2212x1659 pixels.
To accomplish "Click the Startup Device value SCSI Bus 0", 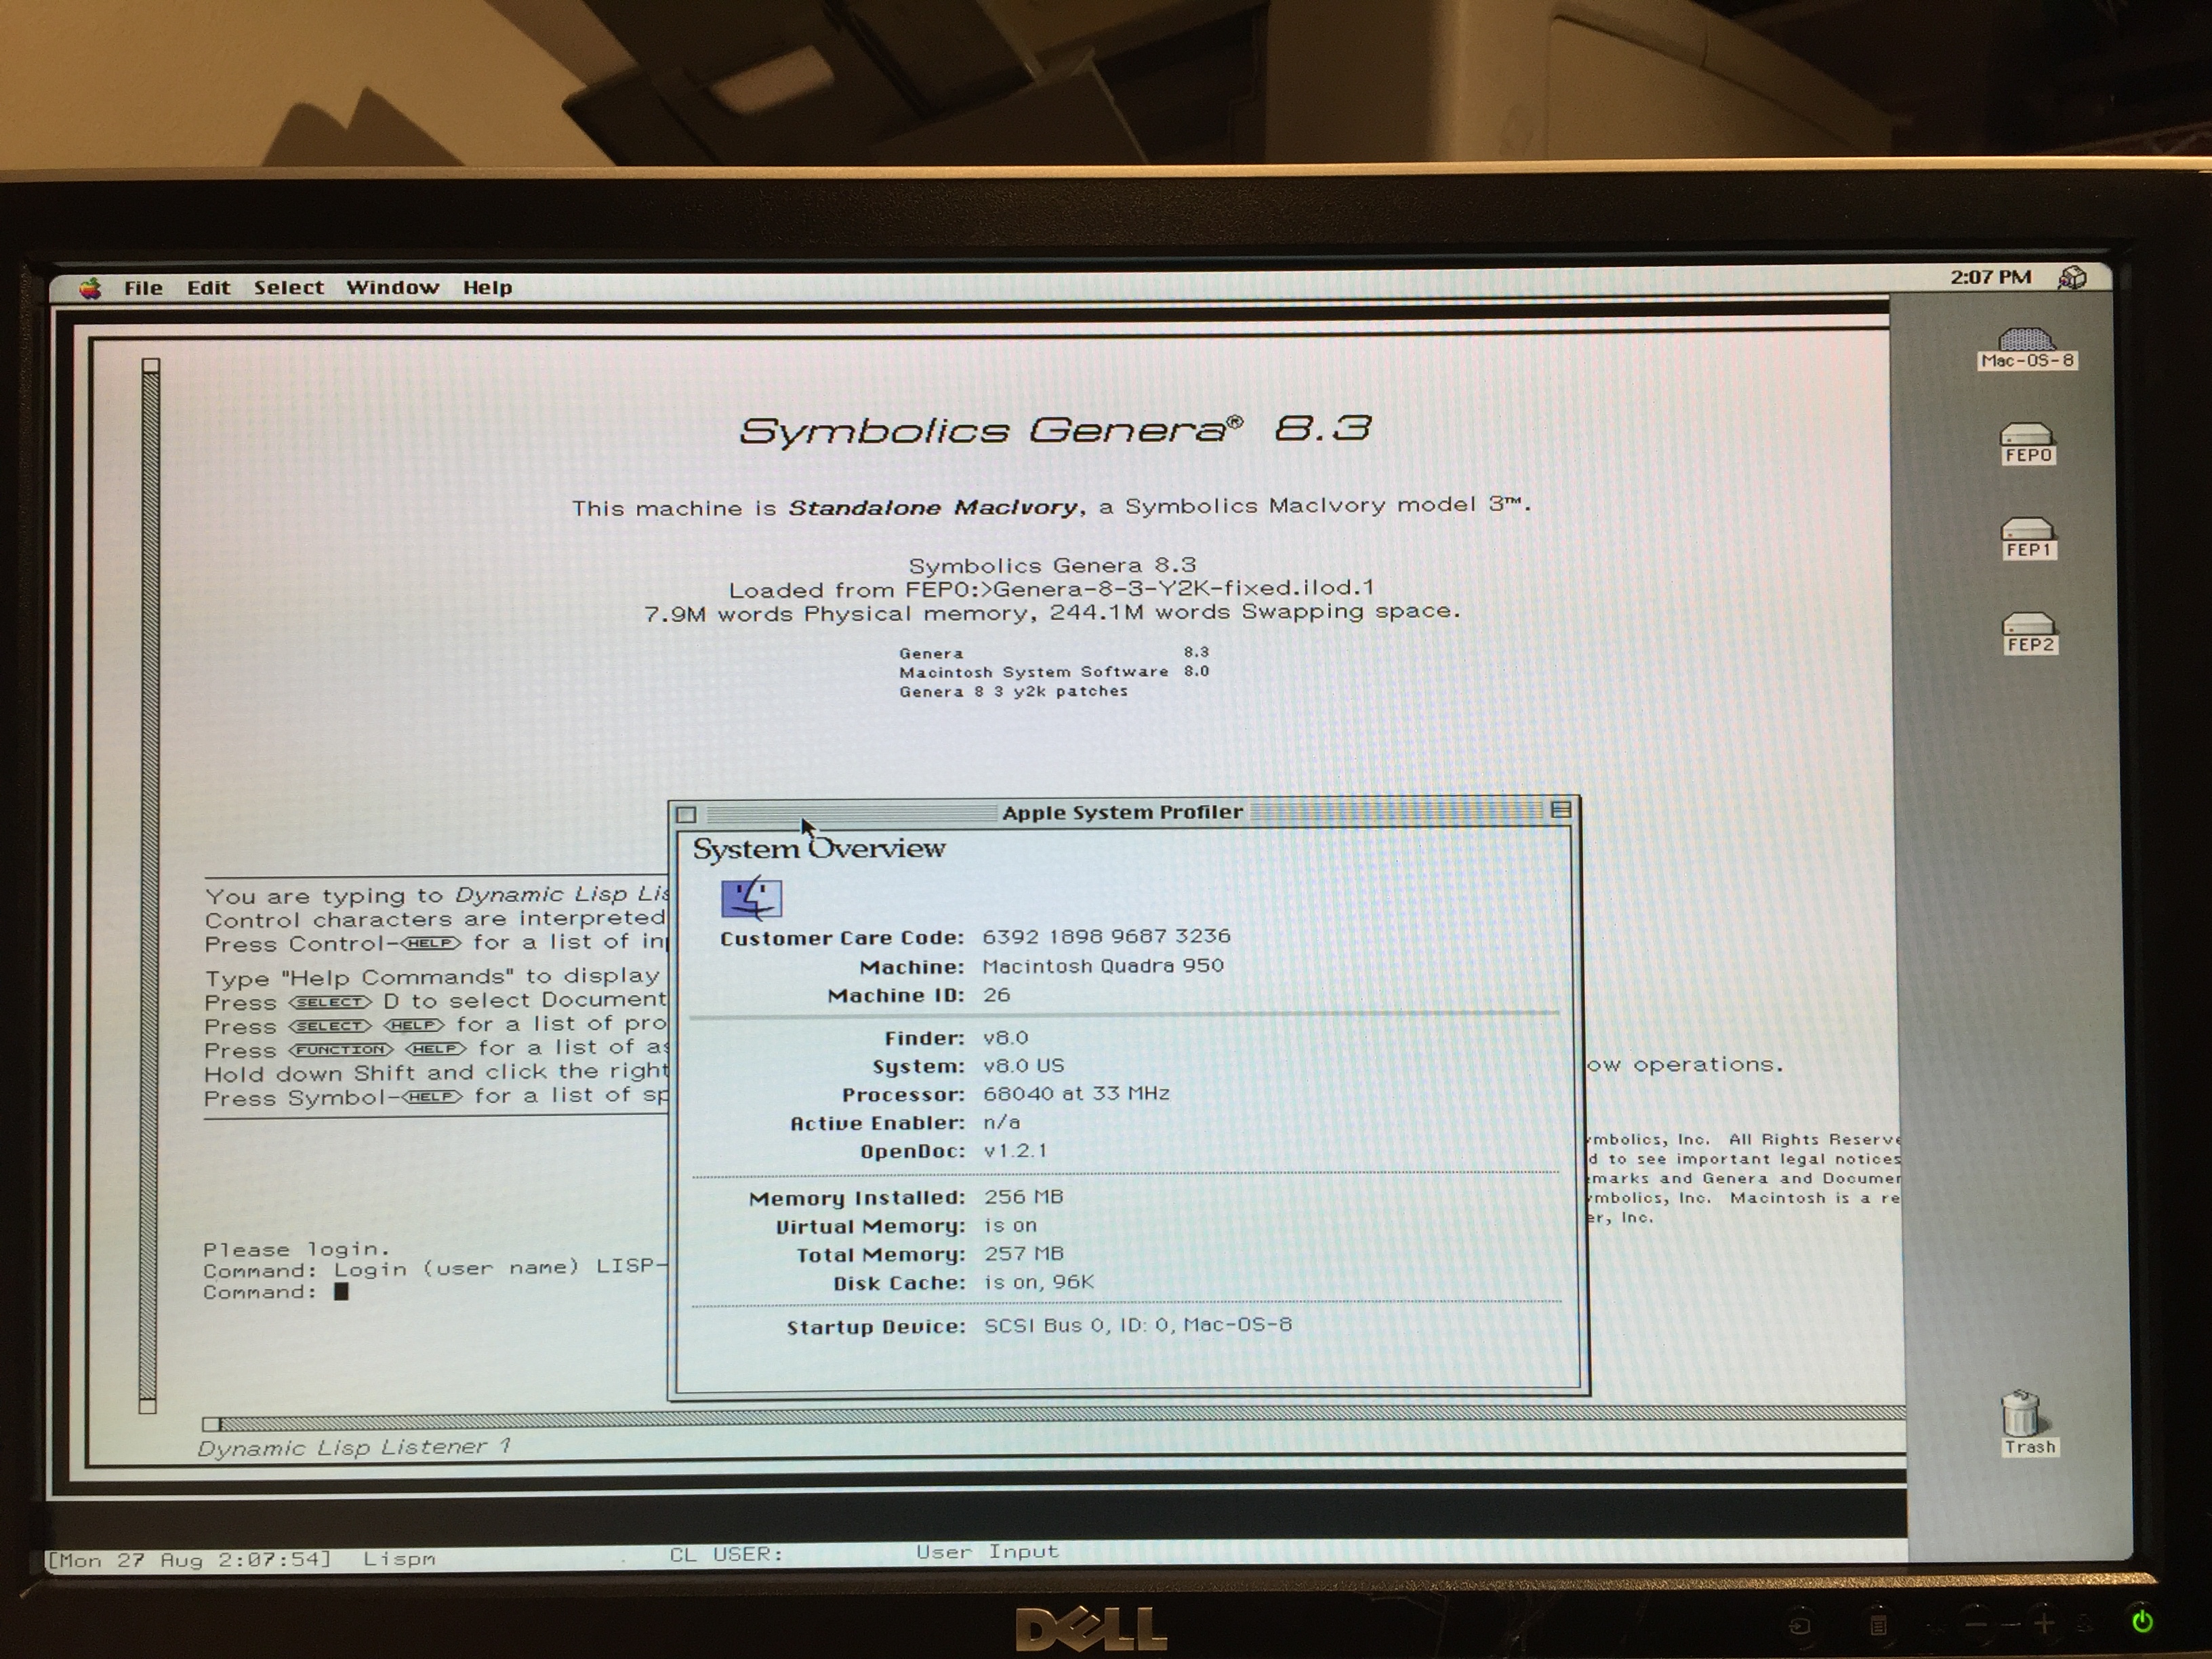I will (1138, 1325).
